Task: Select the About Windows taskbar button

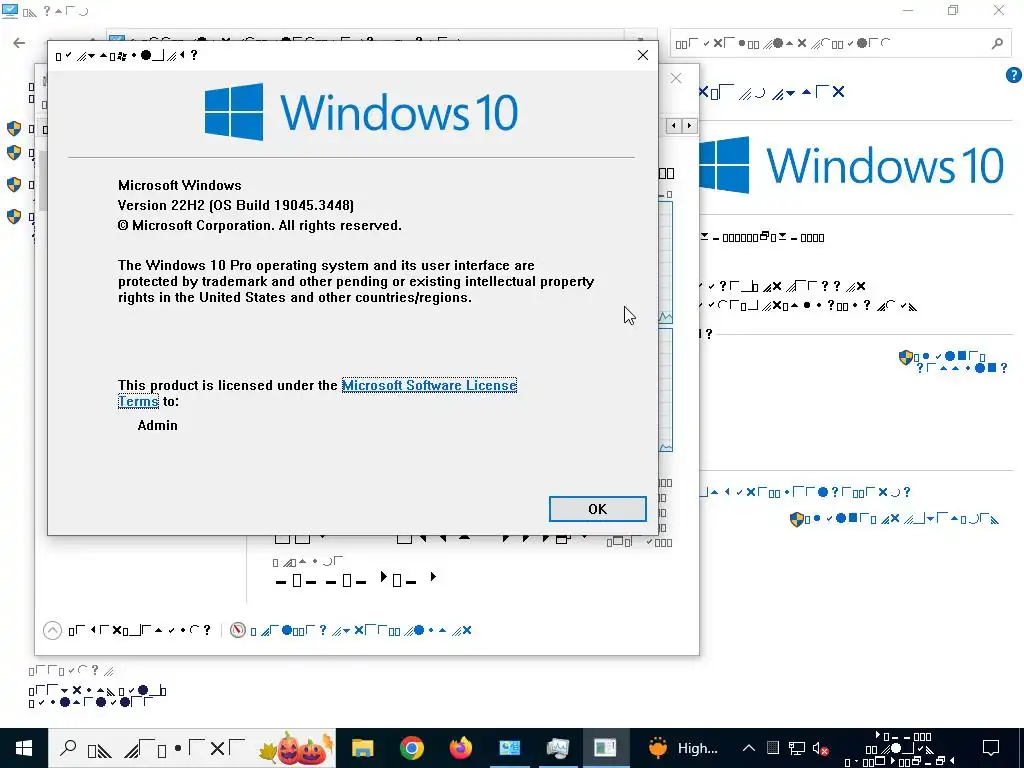Action: pos(606,748)
